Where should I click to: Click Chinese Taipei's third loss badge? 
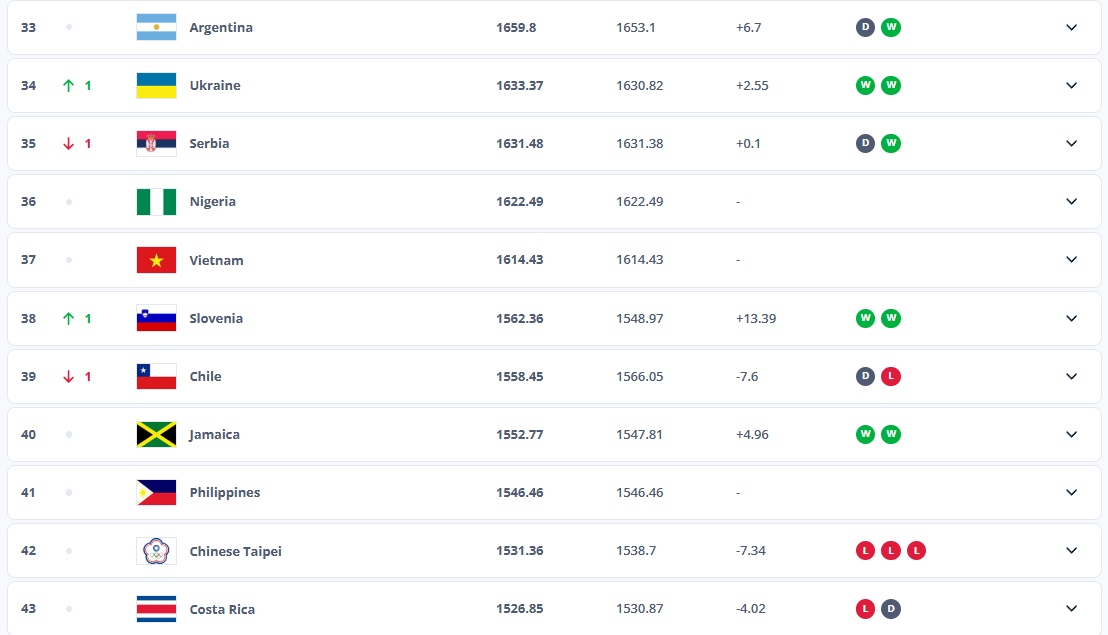tap(916, 551)
